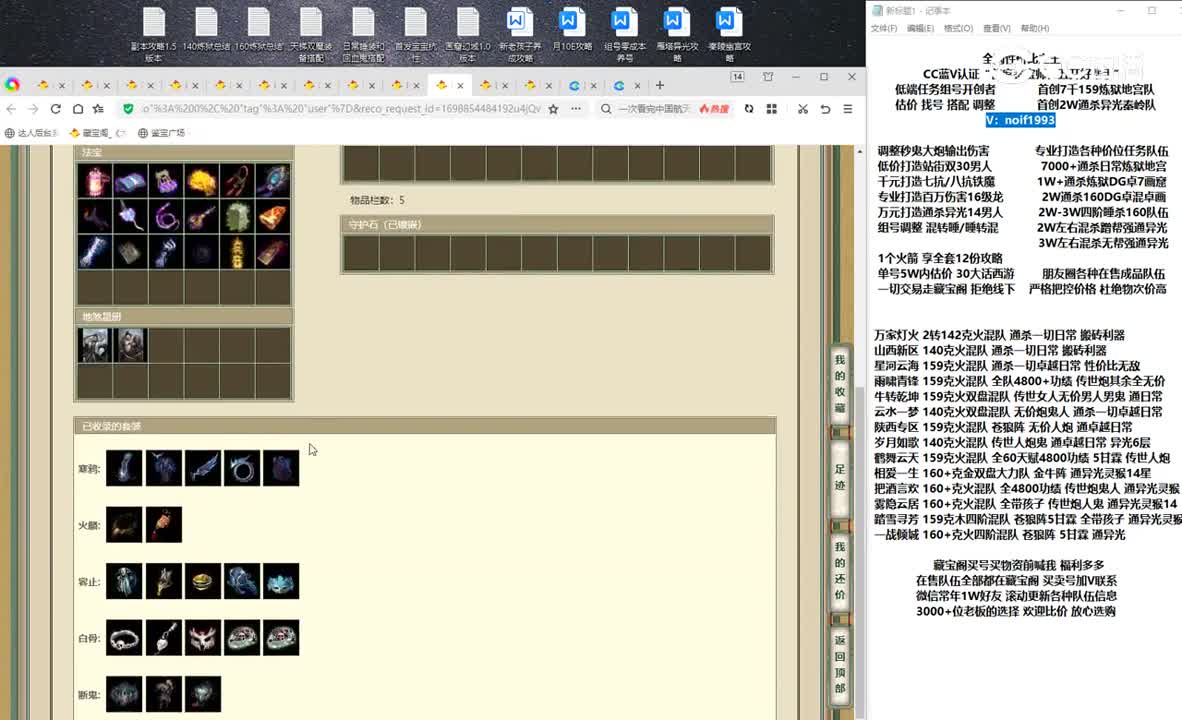Click highlighted text V: noif1993 in Notepad
1182x720 pixels.
click(x=1021, y=120)
